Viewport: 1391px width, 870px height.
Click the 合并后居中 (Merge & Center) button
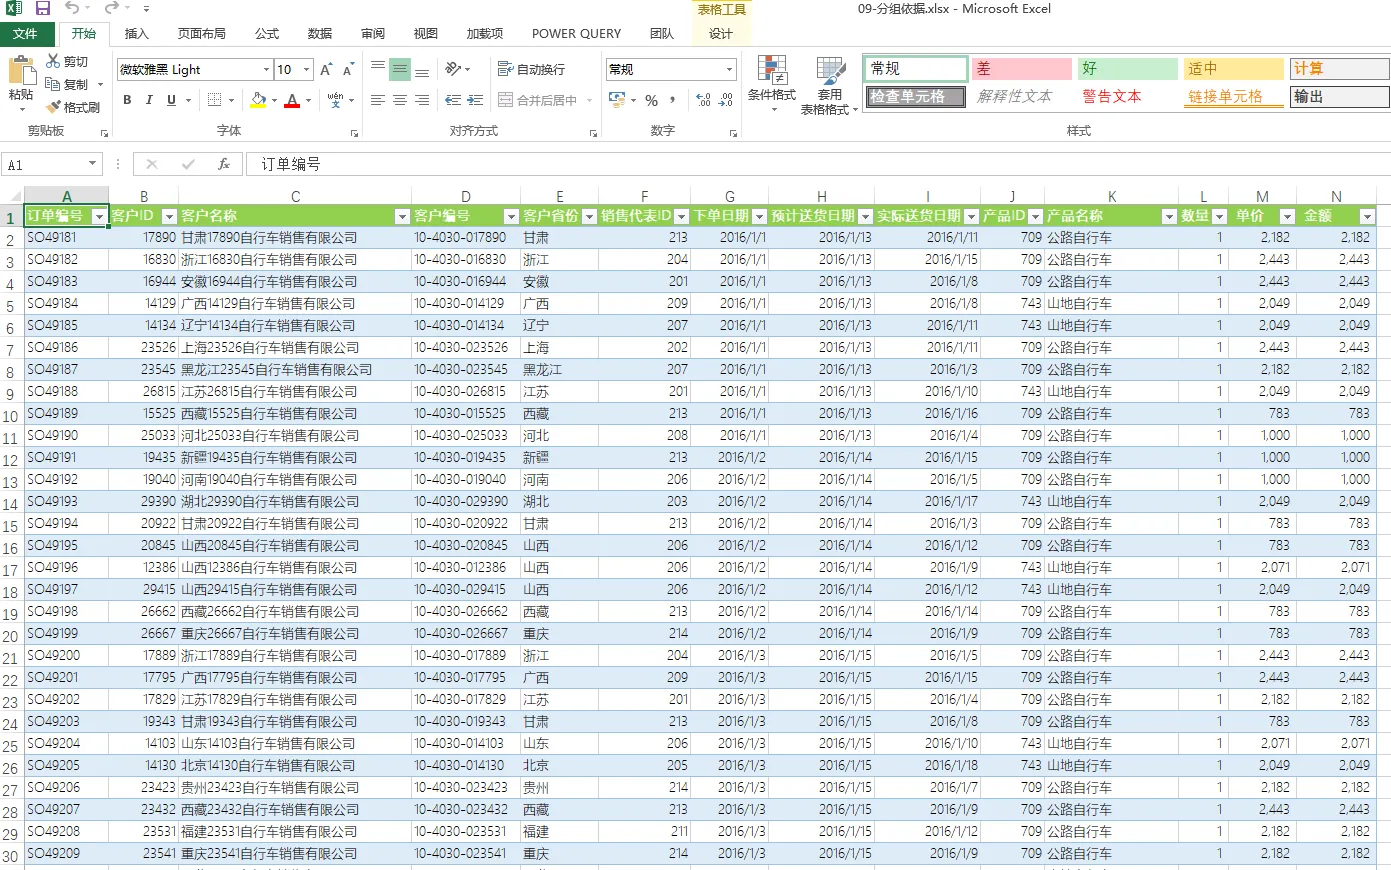pos(545,100)
